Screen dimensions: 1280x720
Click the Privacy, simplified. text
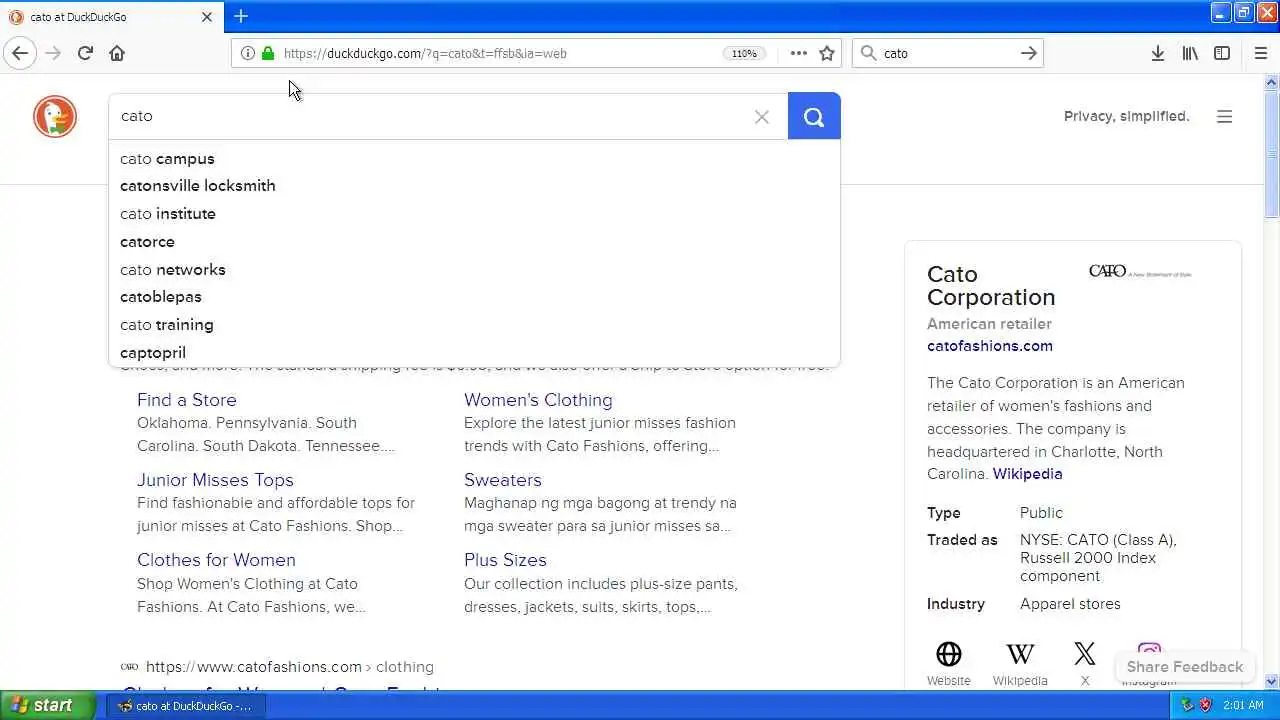tap(1127, 116)
